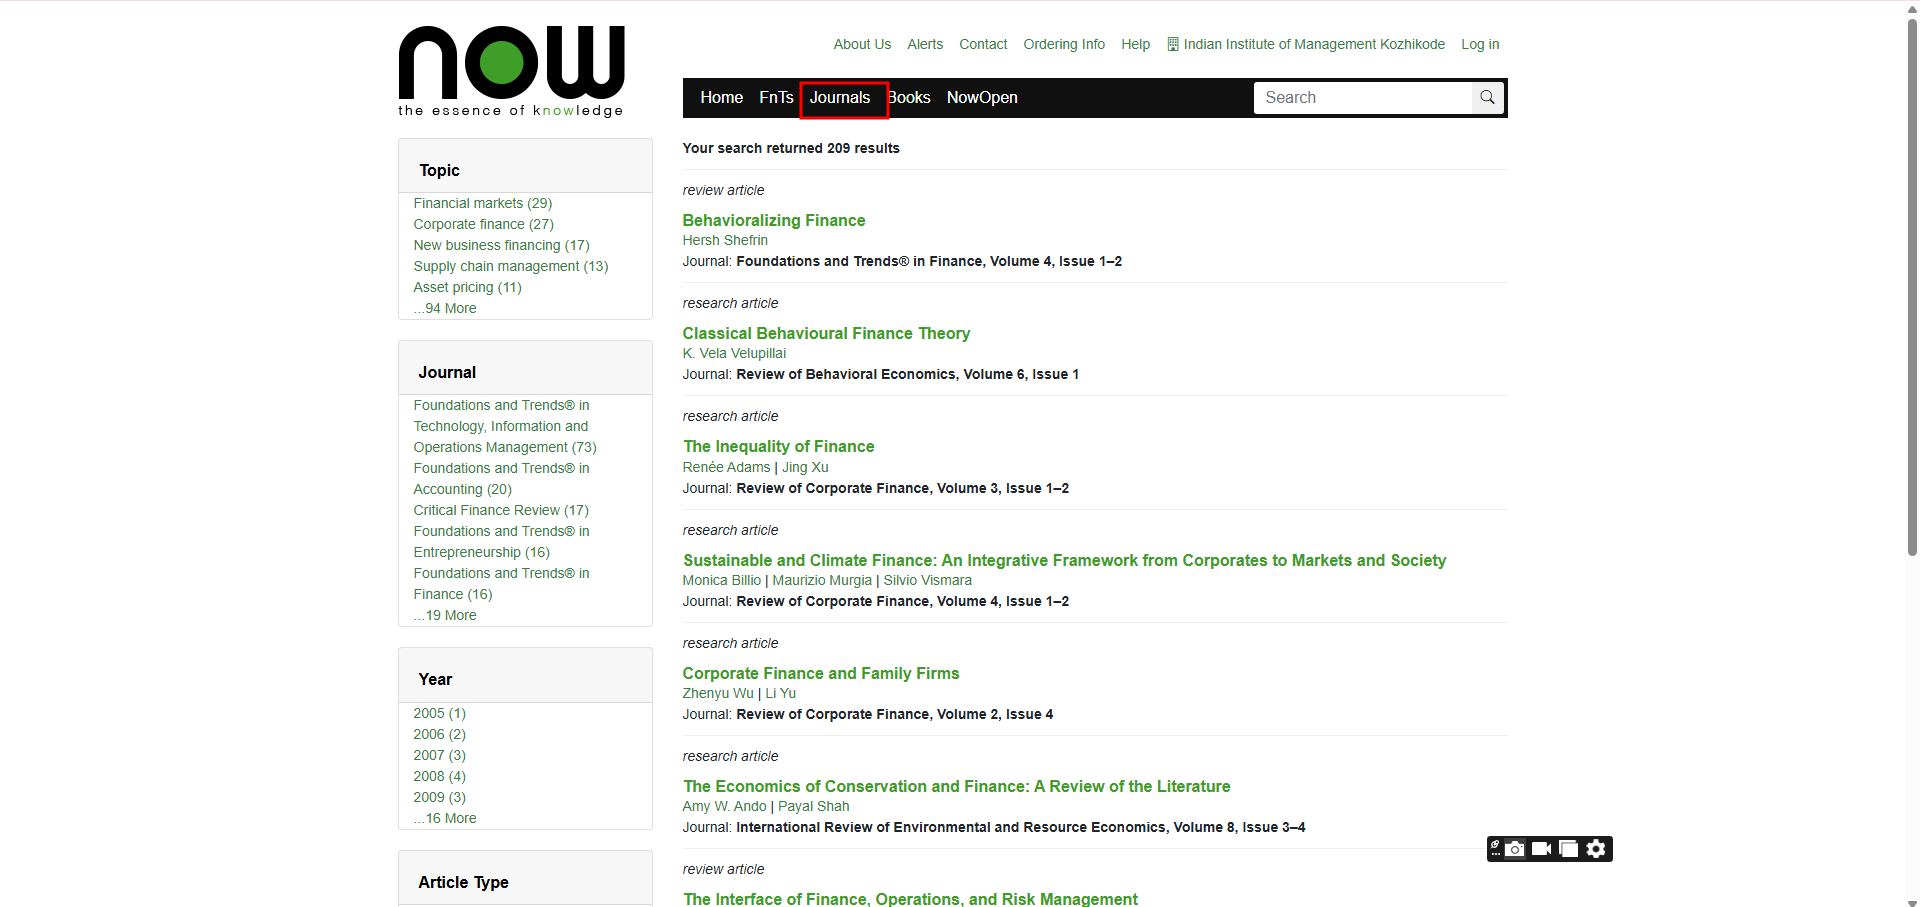Click the institution building icon
The height and width of the screenshot is (907, 1920).
(x=1173, y=44)
